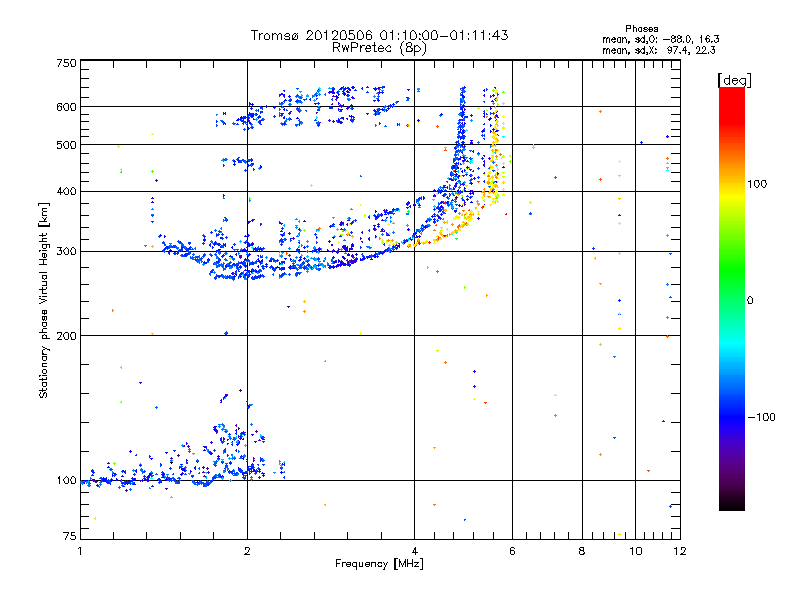Click the x-axis tick label '4'
The height and width of the screenshot is (600, 800).
coord(414,551)
